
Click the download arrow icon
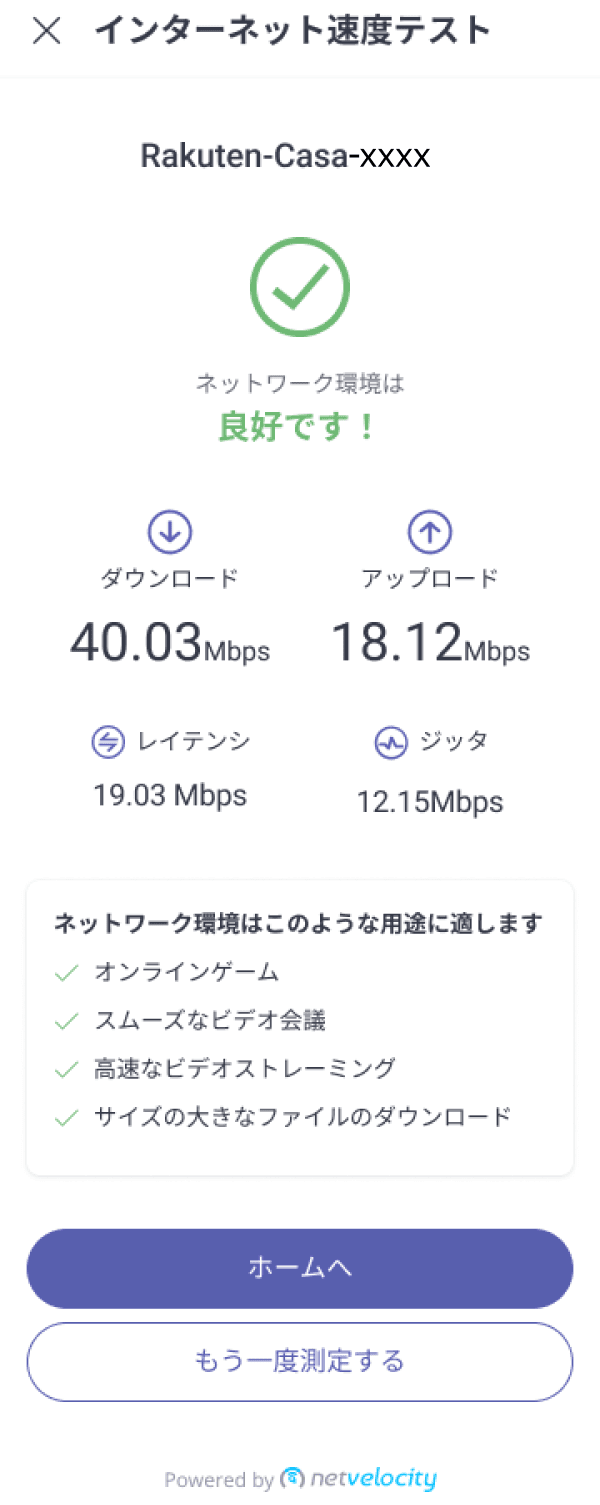pos(170,532)
